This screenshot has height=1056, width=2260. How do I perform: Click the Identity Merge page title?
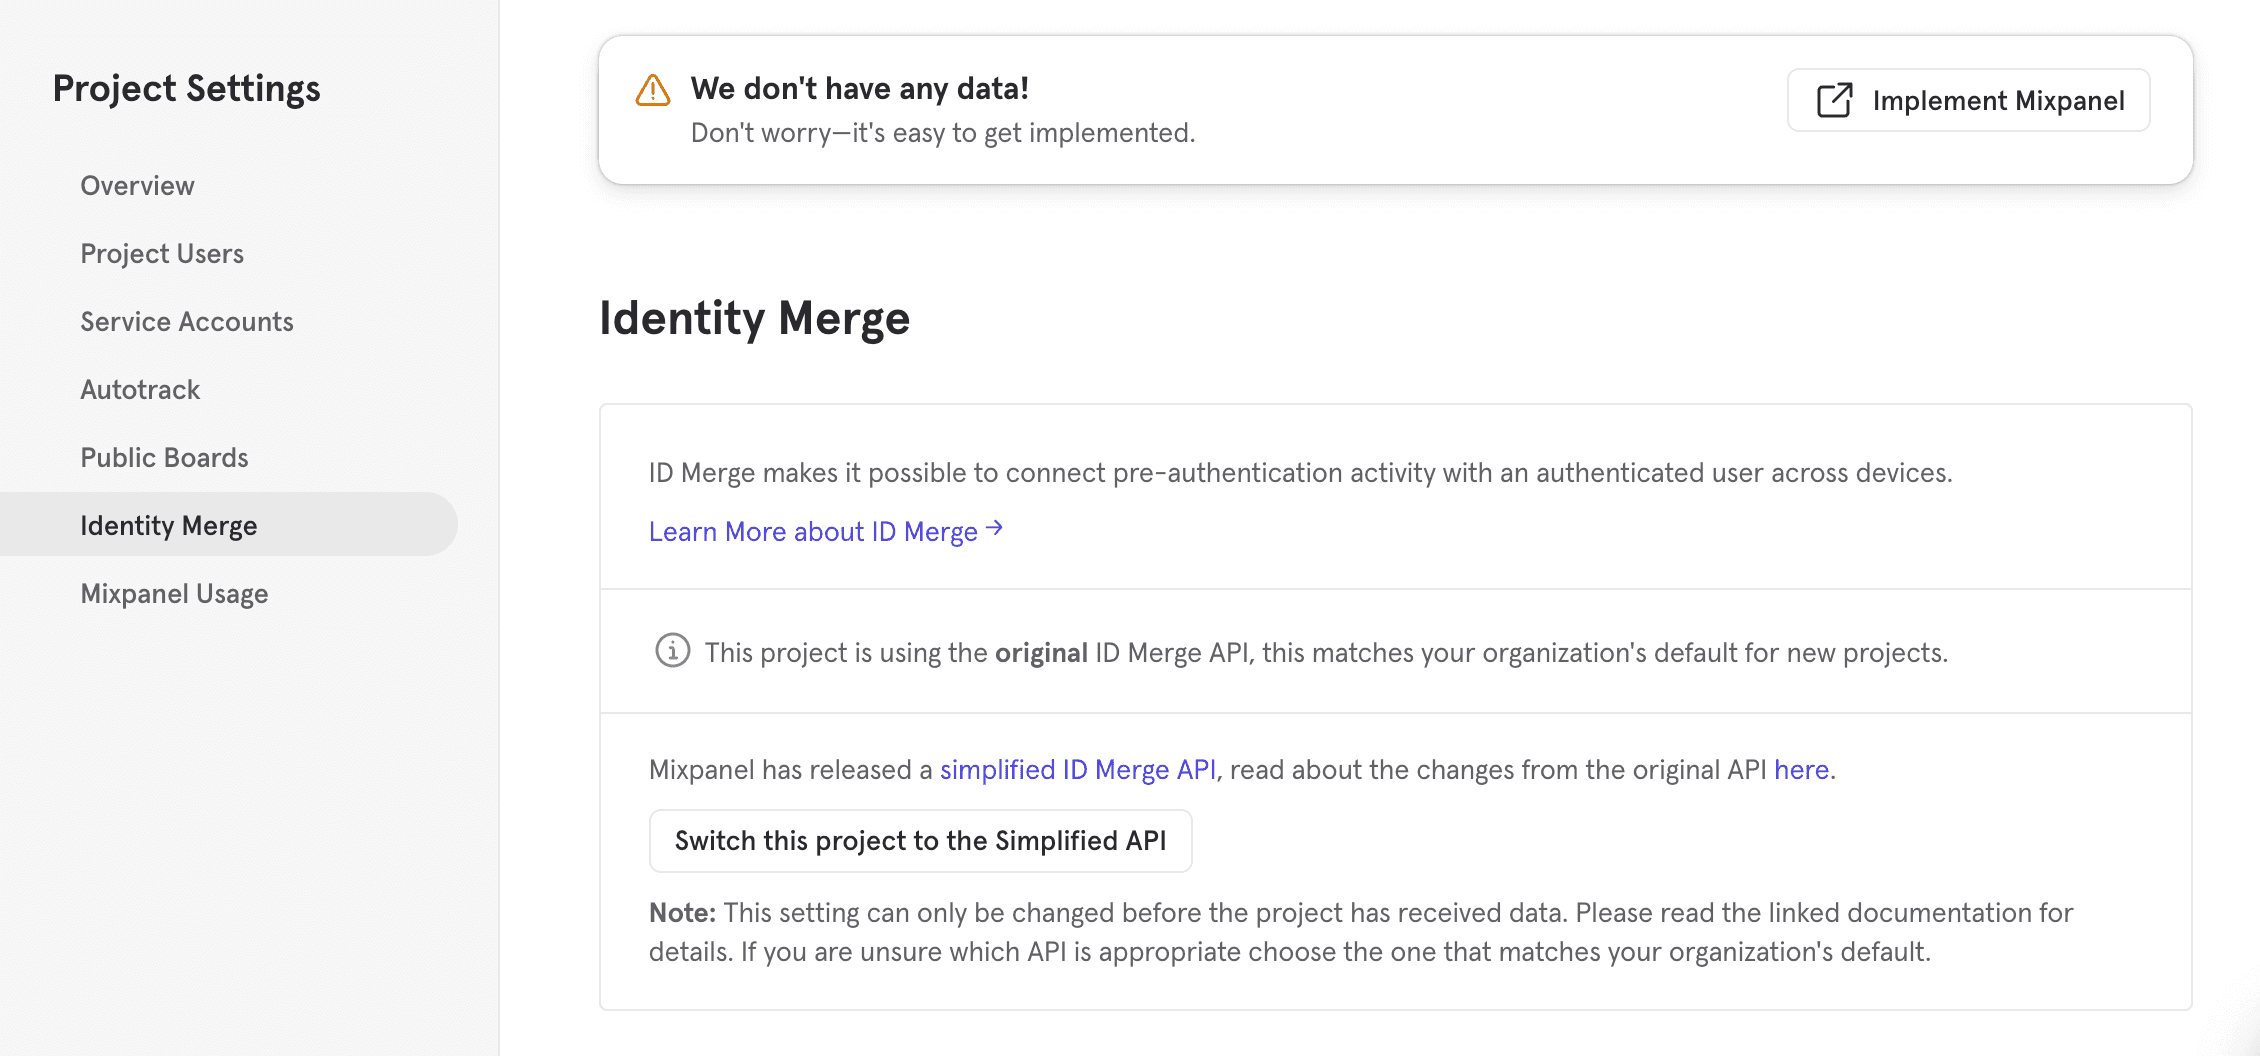pyautogui.click(x=754, y=319)
